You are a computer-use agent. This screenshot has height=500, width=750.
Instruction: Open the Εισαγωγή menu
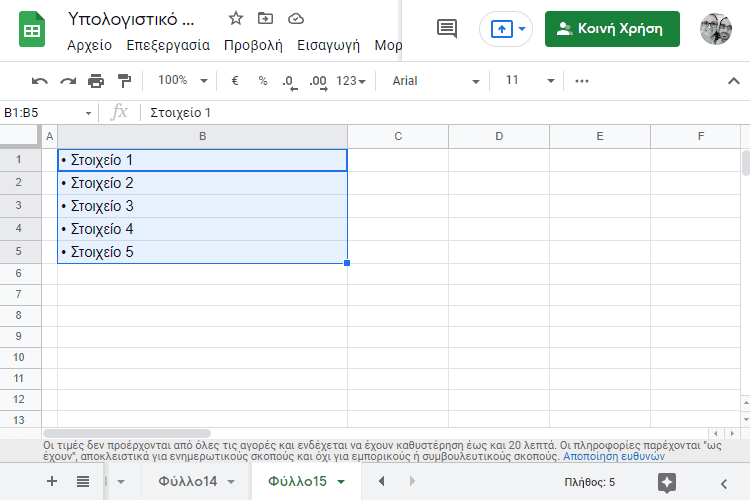328,45
